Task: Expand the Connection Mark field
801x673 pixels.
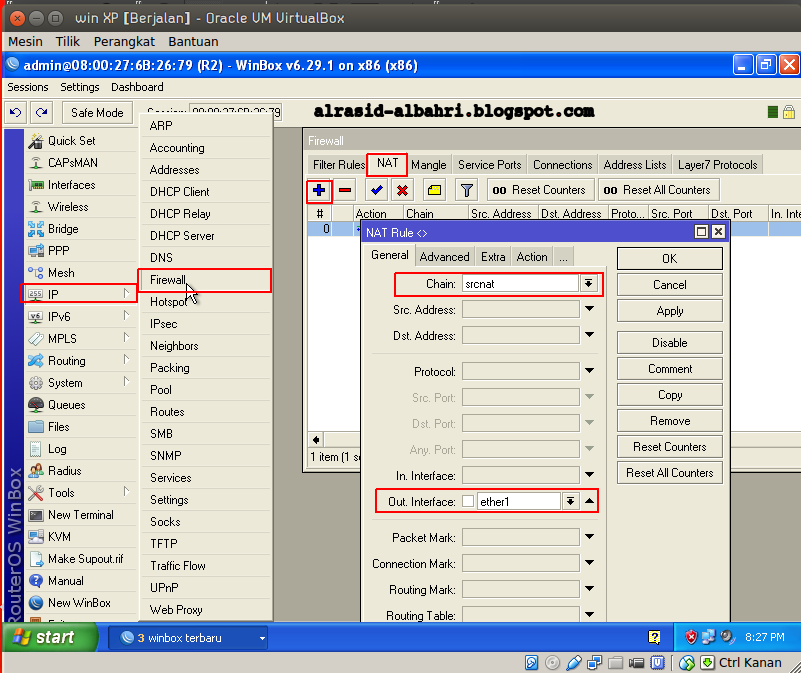Action: (x=590, y=563)
